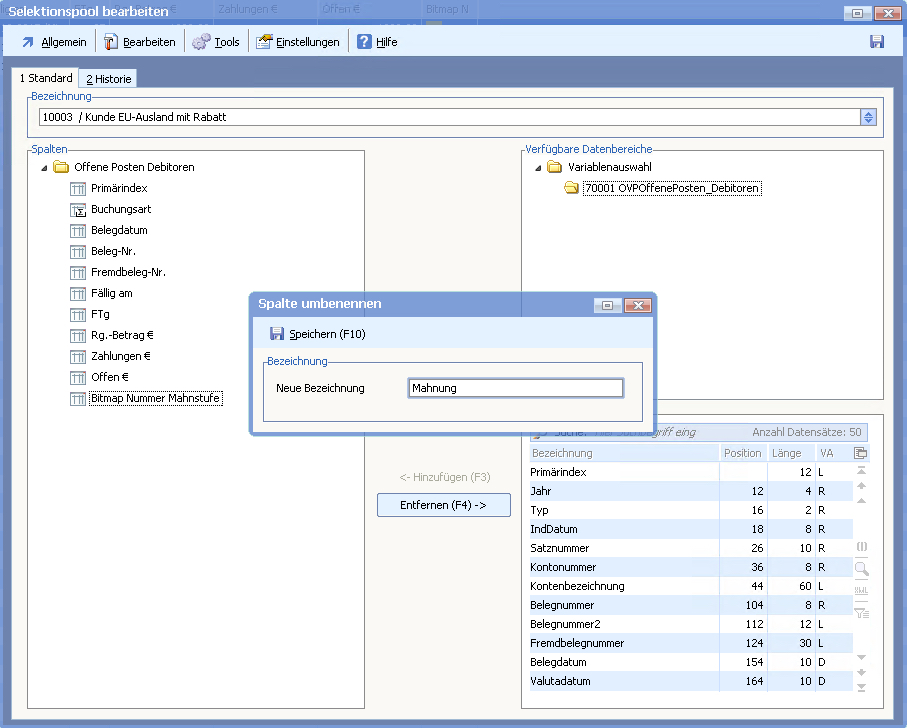Click the save disk icon in main toolbar
907x728 pixels.
(877, 42)
